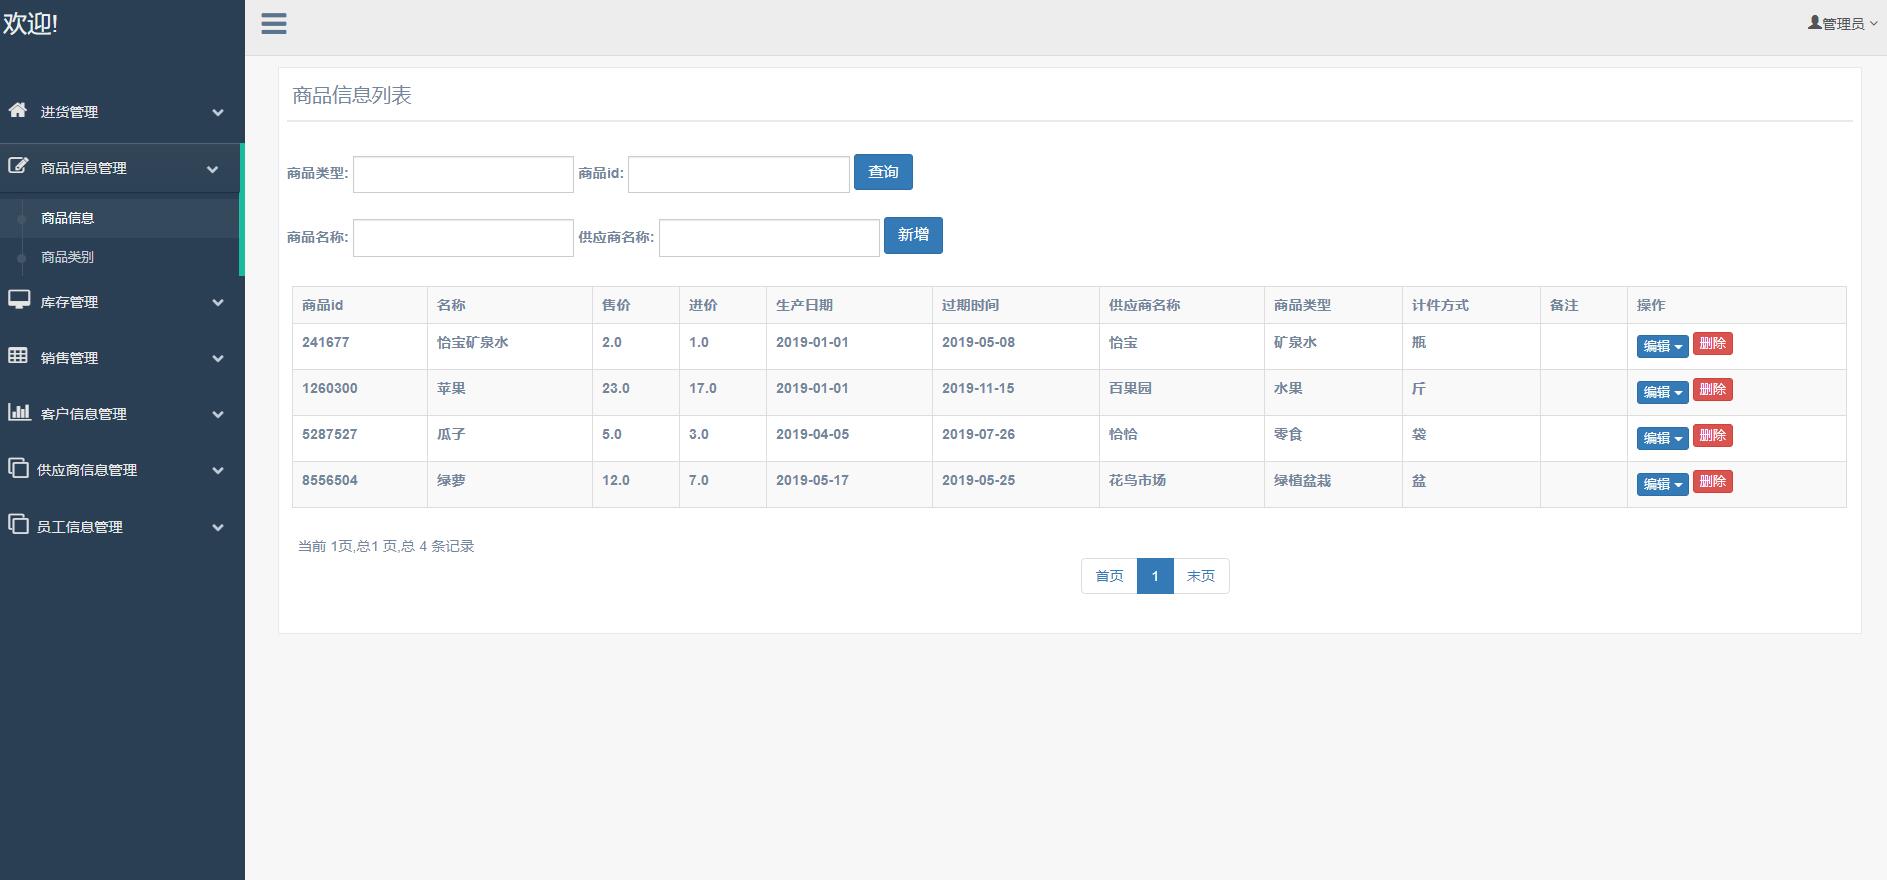This screenshot has width=1887, height=880.
Task: Open 编辑 dropdown for 绿萝 row
Action: point(1662,484)
